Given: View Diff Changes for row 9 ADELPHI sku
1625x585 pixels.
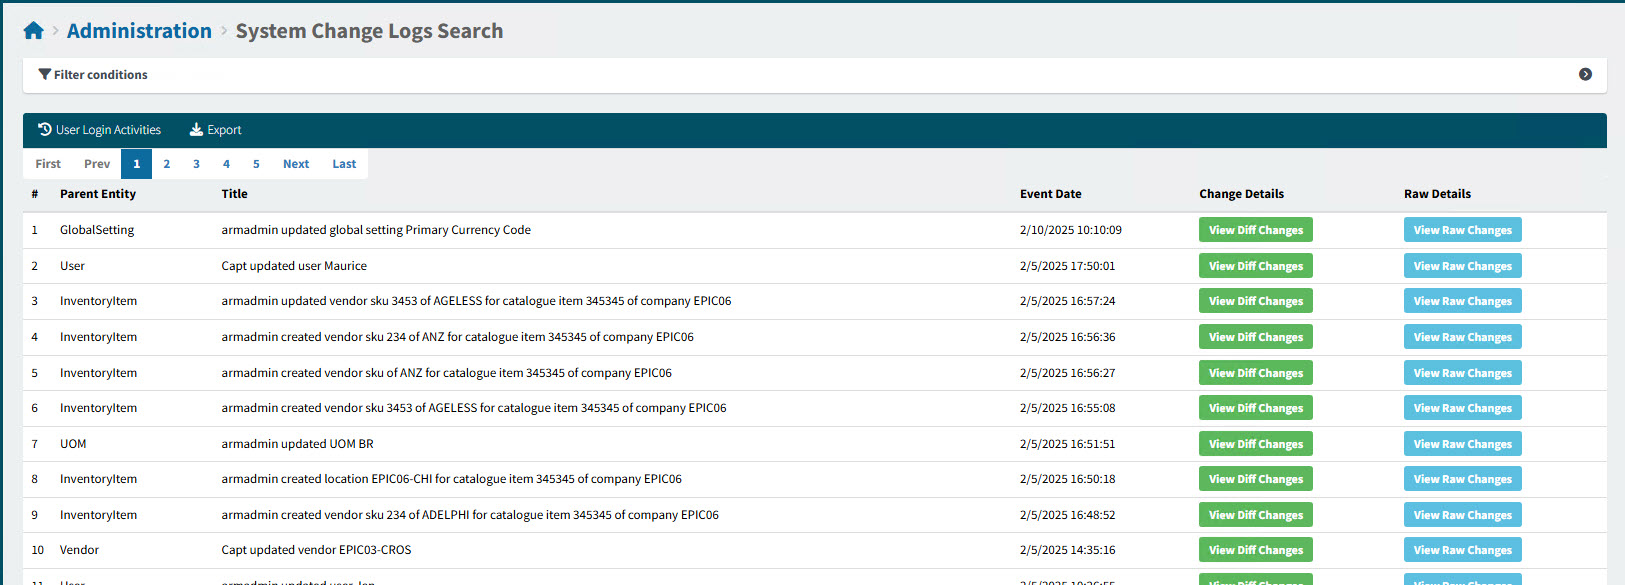Looking at the screenshot, I should click(1255, 515).
